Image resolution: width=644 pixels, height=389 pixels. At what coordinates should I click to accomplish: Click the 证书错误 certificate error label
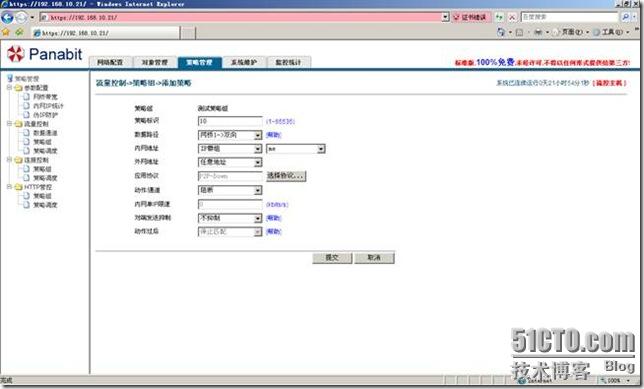473,17
